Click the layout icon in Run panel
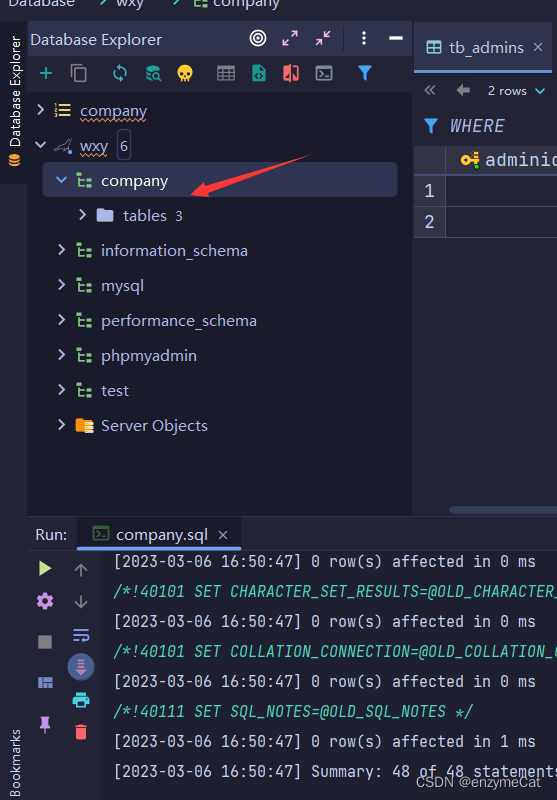 pos(45,683)
